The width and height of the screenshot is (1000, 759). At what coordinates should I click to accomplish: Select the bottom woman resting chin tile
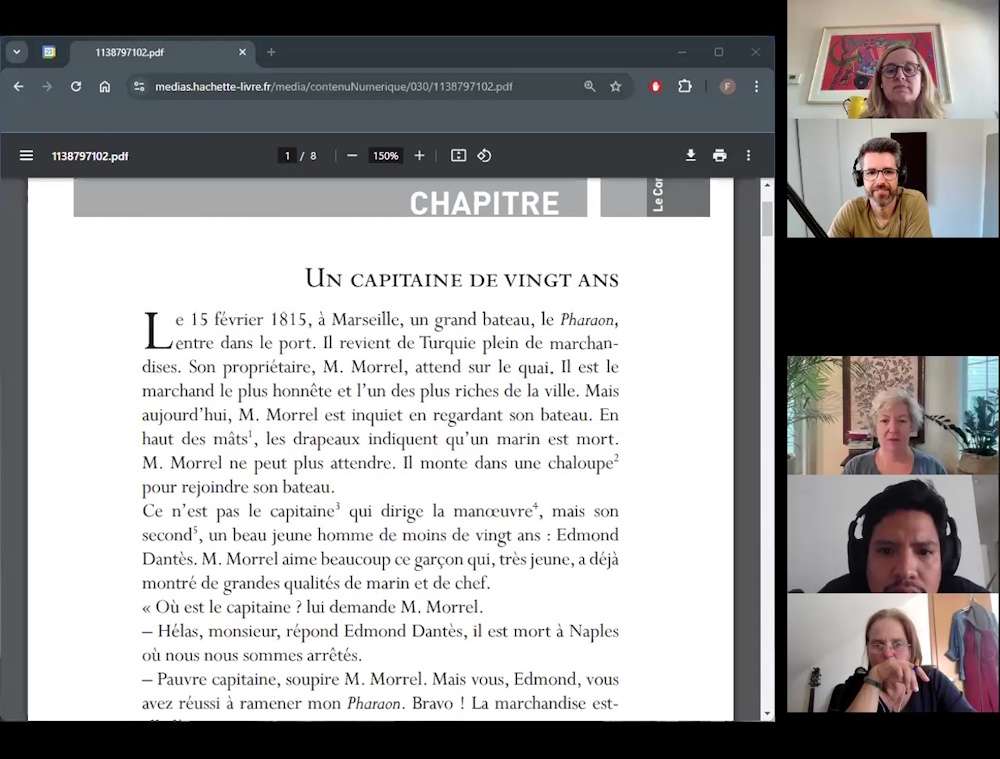893,652
